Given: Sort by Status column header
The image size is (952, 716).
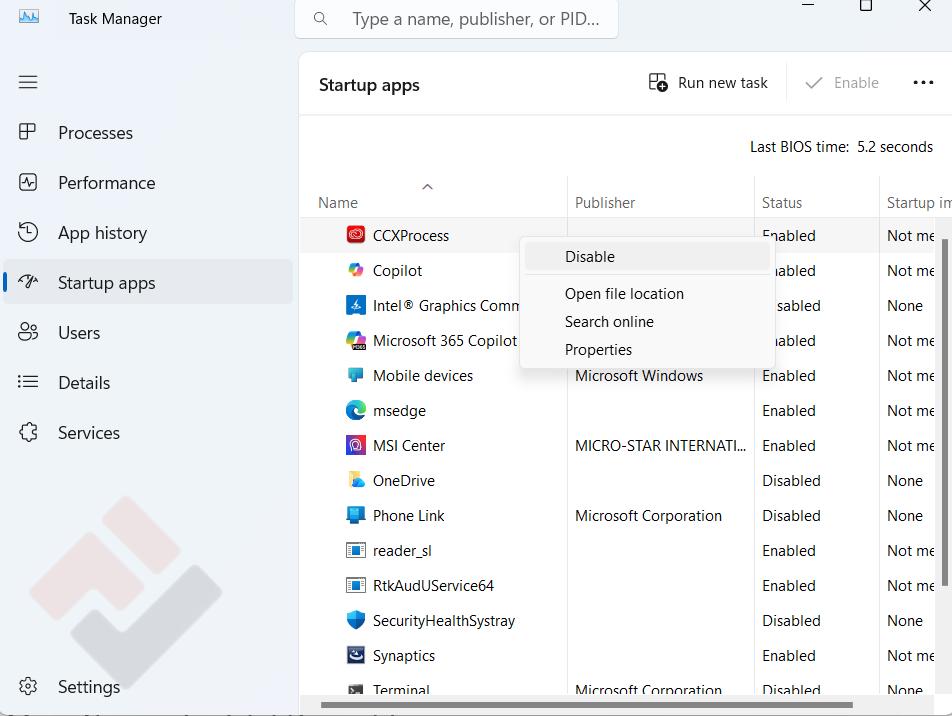Looking at the screenshot, I should [781, 202].
